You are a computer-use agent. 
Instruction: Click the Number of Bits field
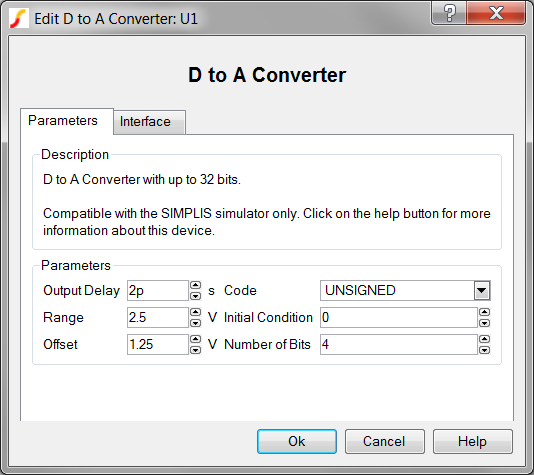(x=398, y=344)
